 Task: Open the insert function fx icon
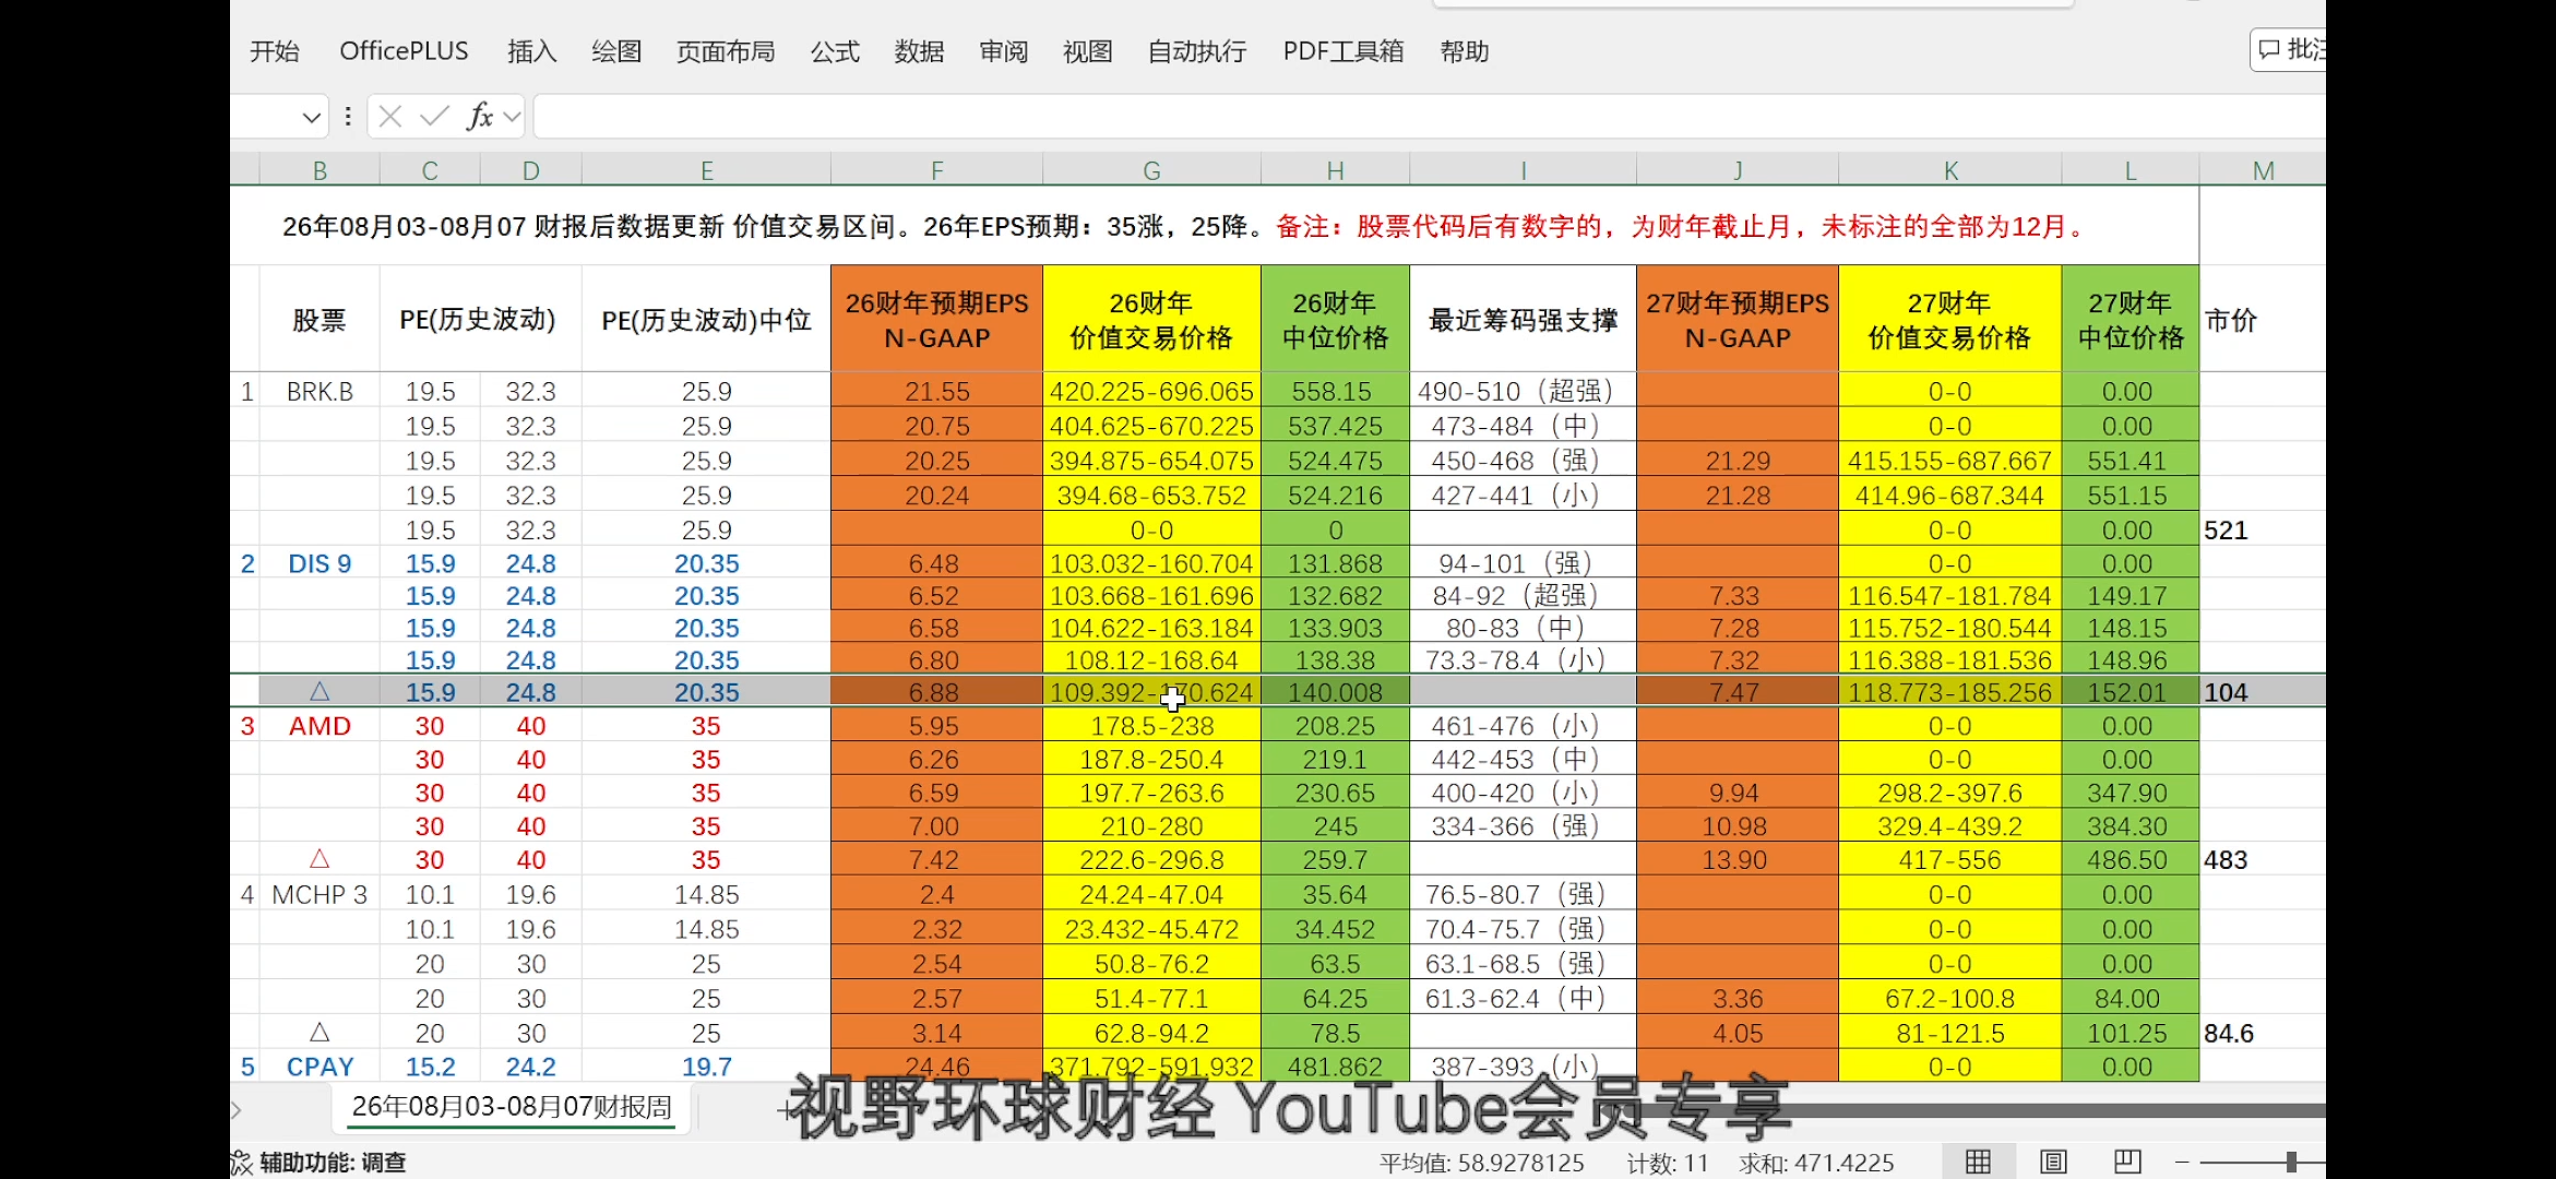point(480,117)
